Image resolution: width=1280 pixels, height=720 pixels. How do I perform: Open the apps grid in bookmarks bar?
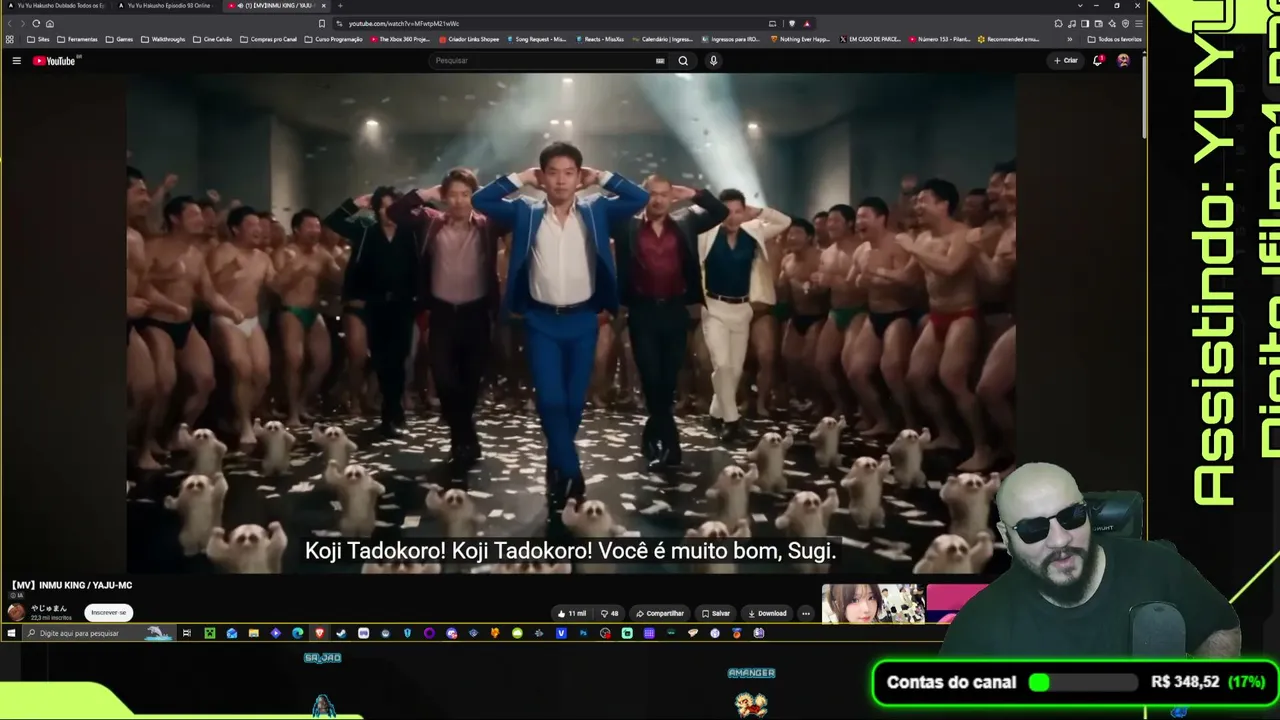10,39
